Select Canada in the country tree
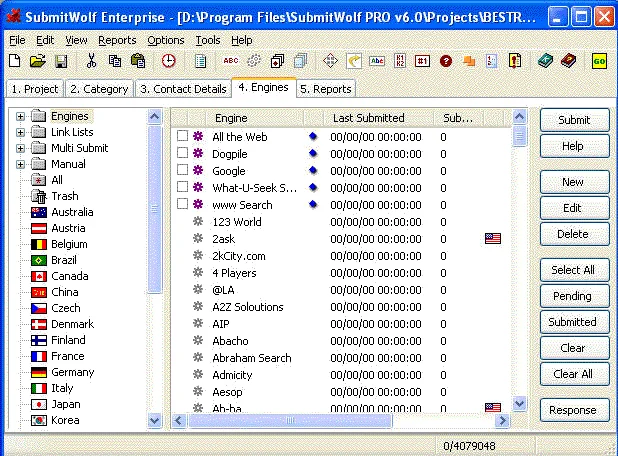 pyautogui.click(x=70, y=276)
